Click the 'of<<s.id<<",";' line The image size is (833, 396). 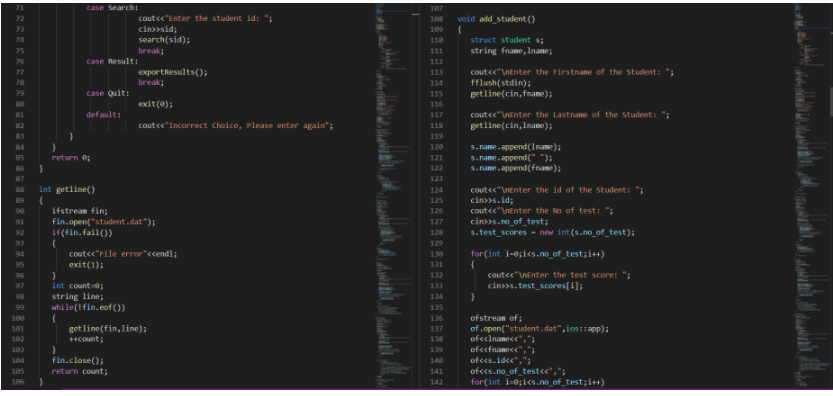pyautogui.click(x=500, y=361)
